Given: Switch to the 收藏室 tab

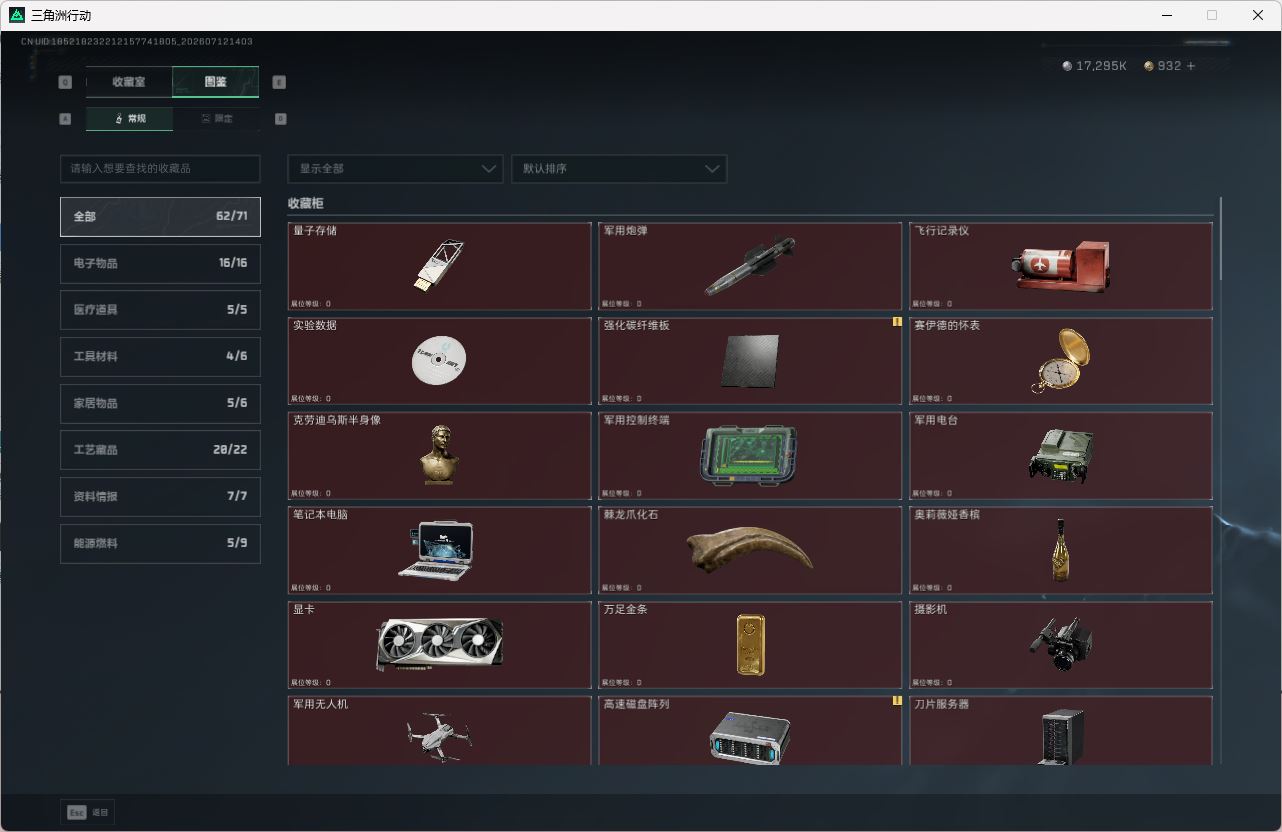Looking at the screenshot, I should pyautogui.click(x=129, y=82).
